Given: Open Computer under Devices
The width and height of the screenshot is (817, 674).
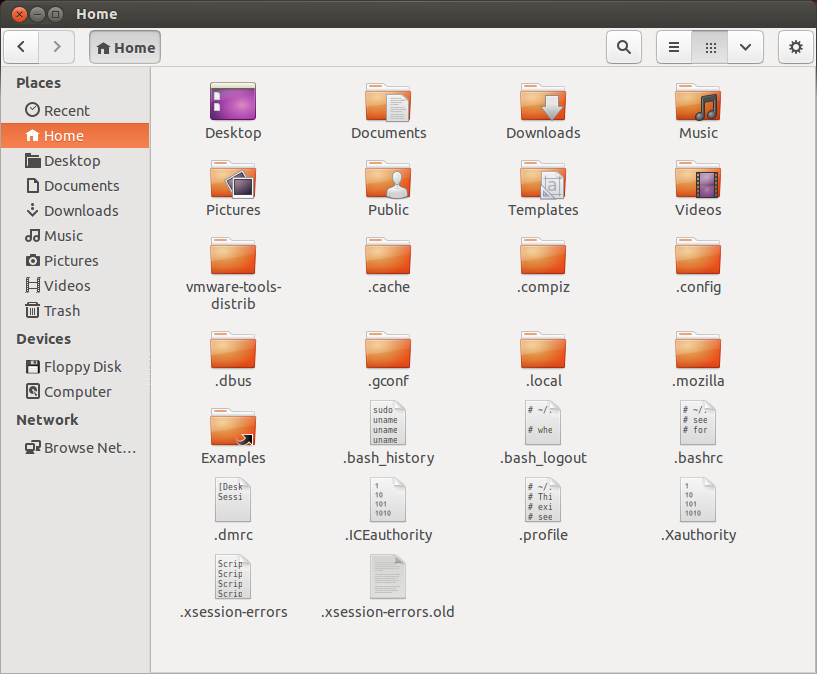Looking at the screenshot, I should tap(77, 392).
